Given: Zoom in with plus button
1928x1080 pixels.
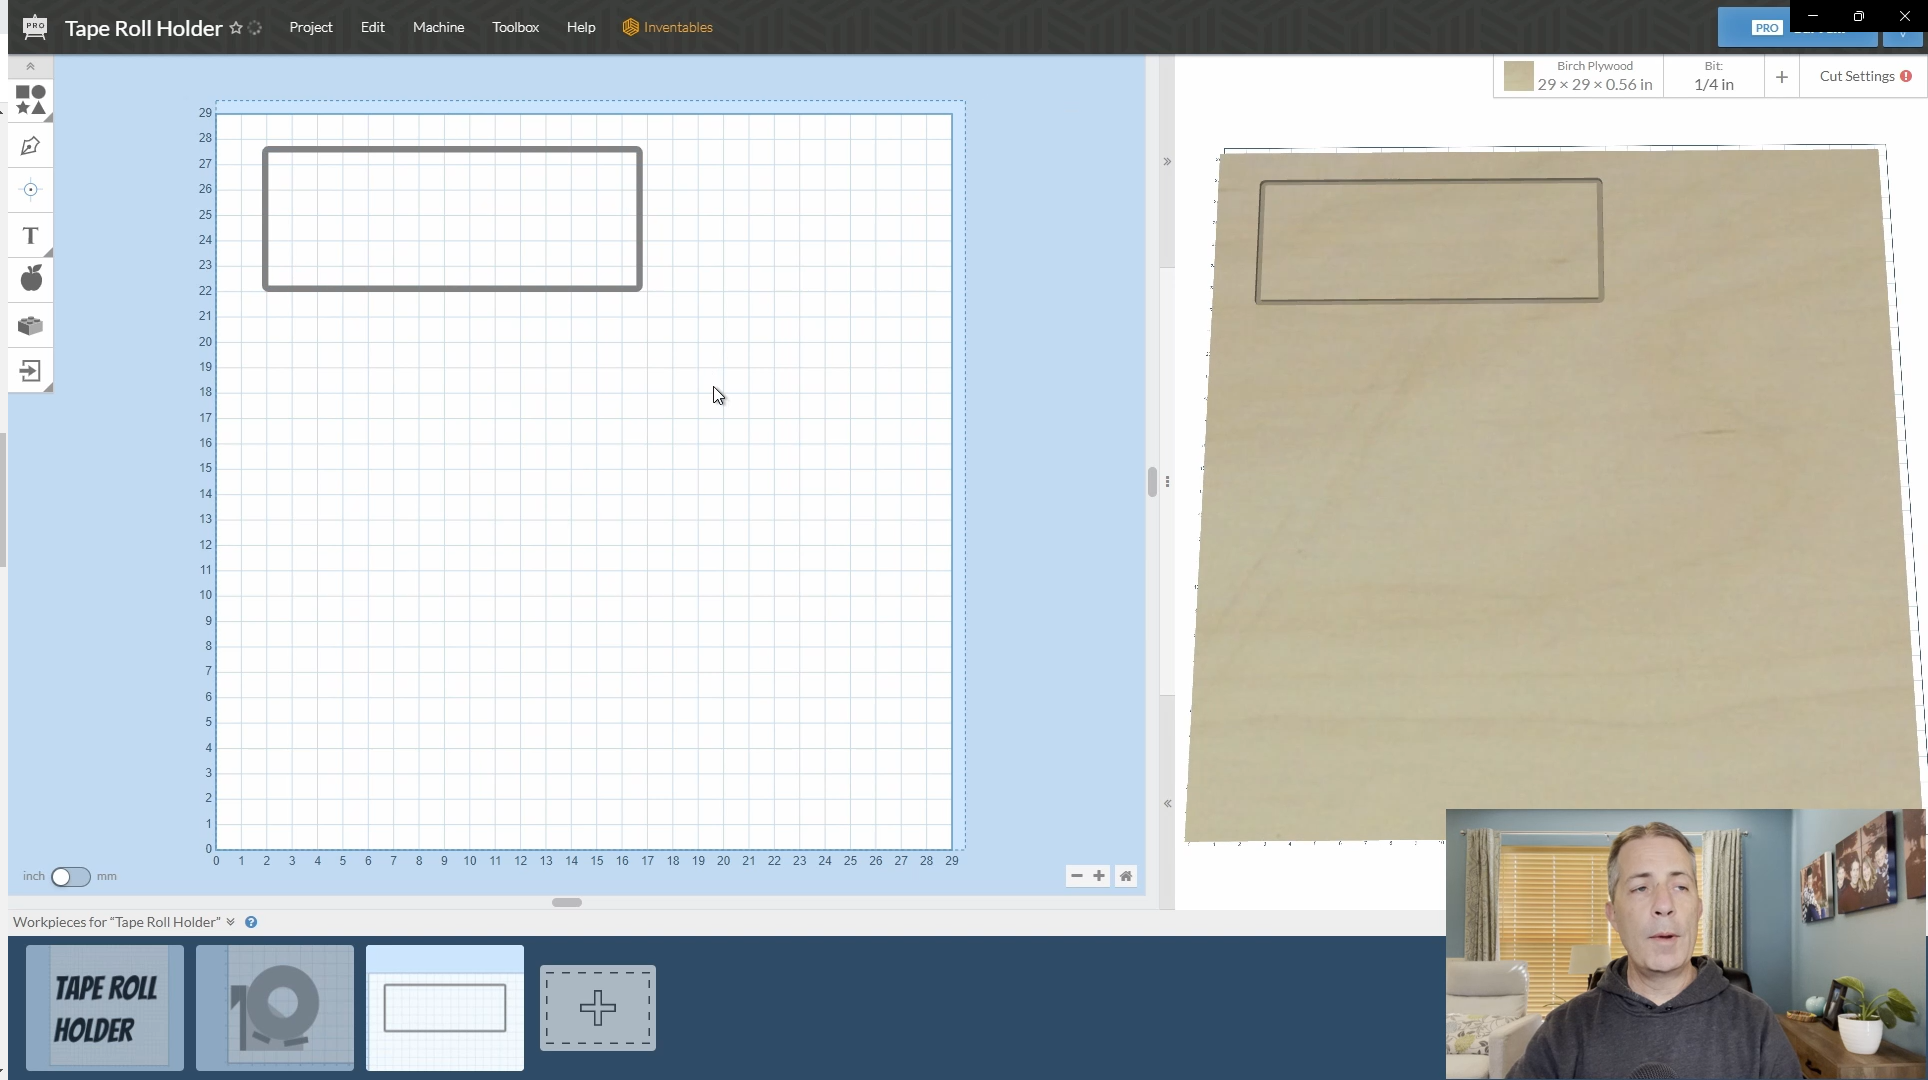Looking at the screenshot, I should (x=1099, y=876).
